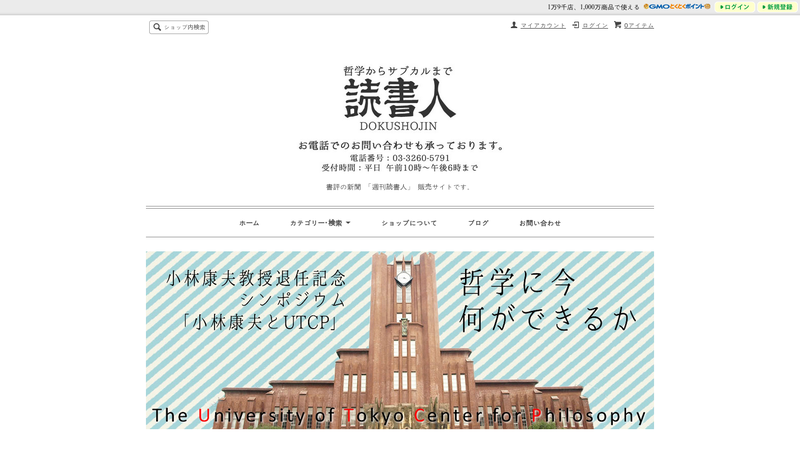
Task: Go to ホーム in navigation
Action: tap(249, 223)
